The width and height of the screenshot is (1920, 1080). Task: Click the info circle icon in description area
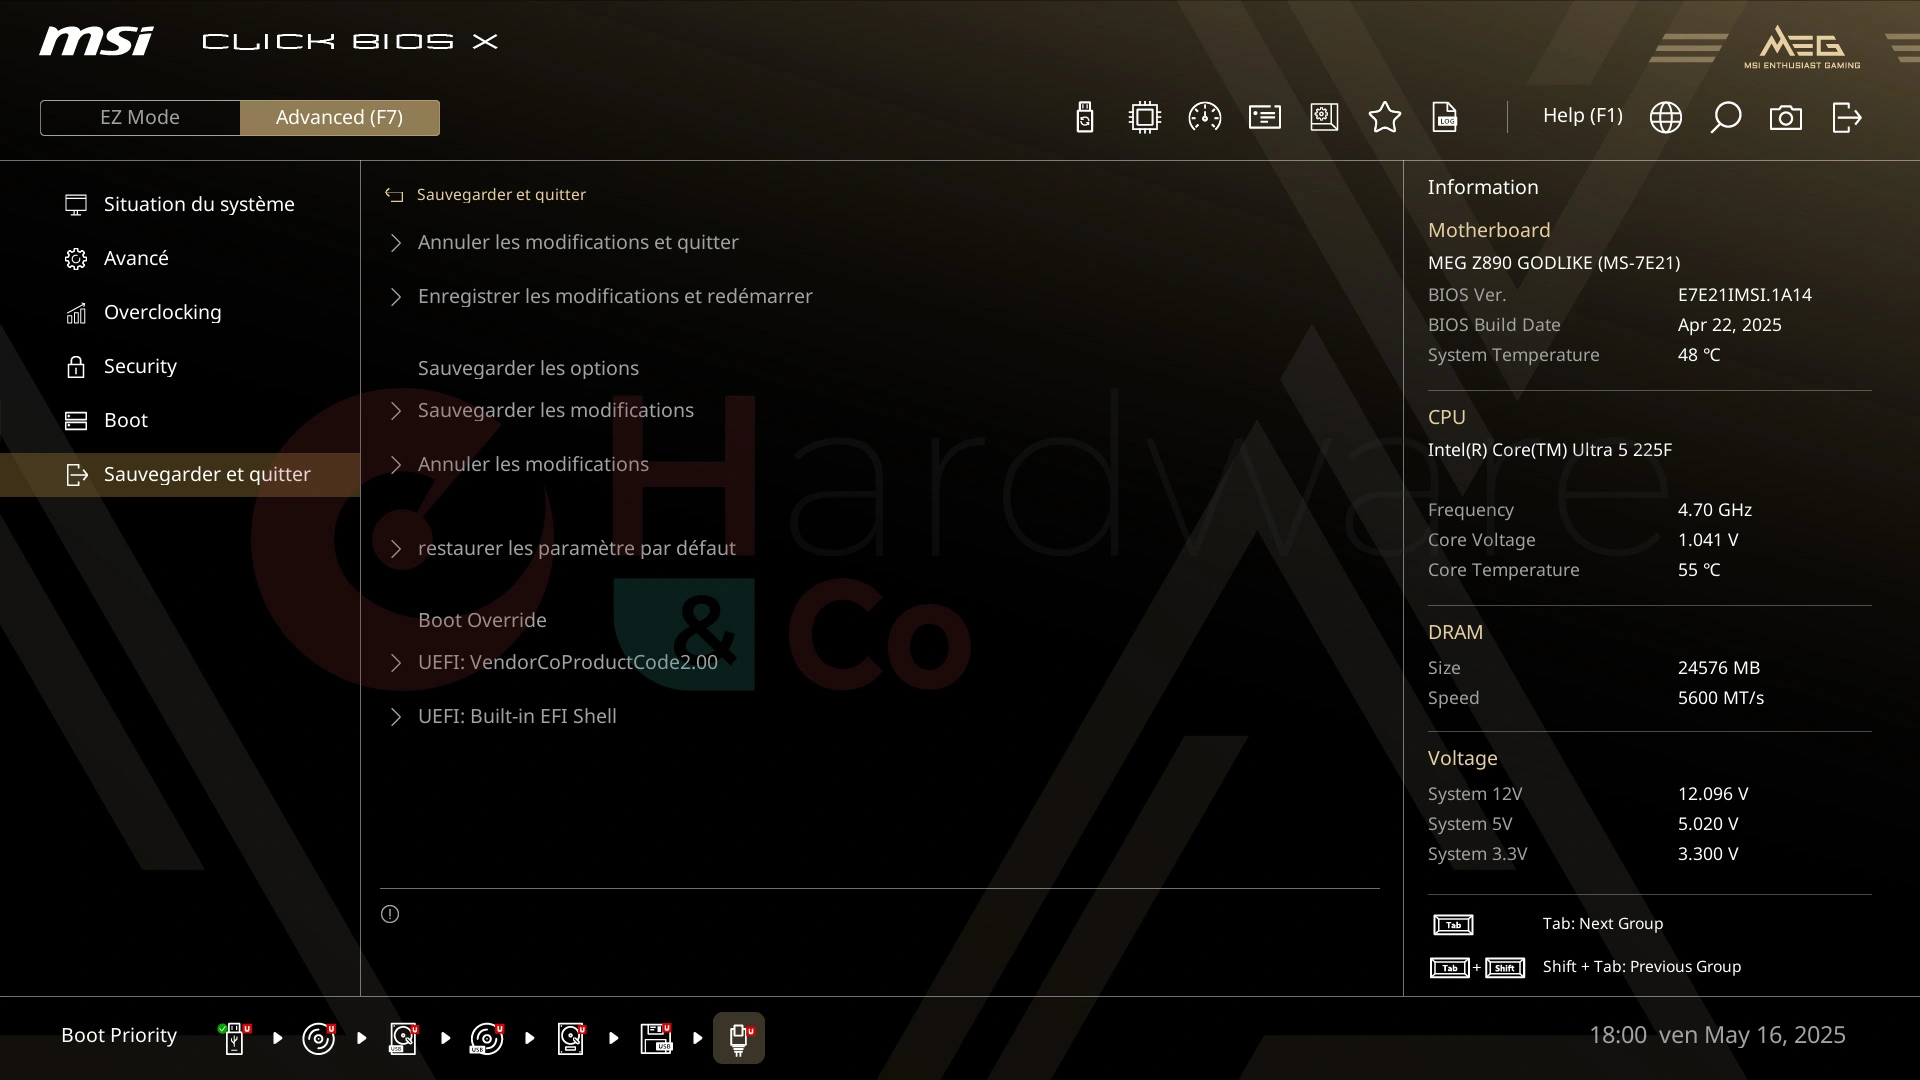pos(390,914)
